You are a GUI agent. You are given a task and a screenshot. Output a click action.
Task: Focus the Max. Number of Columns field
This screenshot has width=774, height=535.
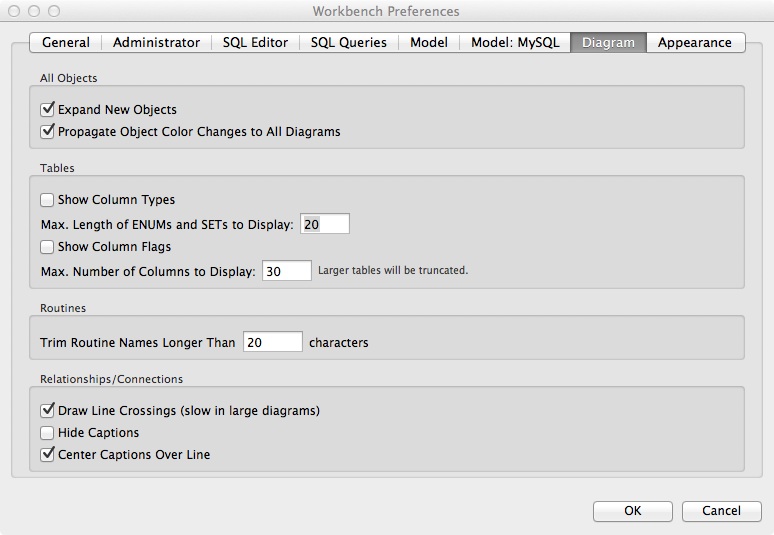point(287,271)
